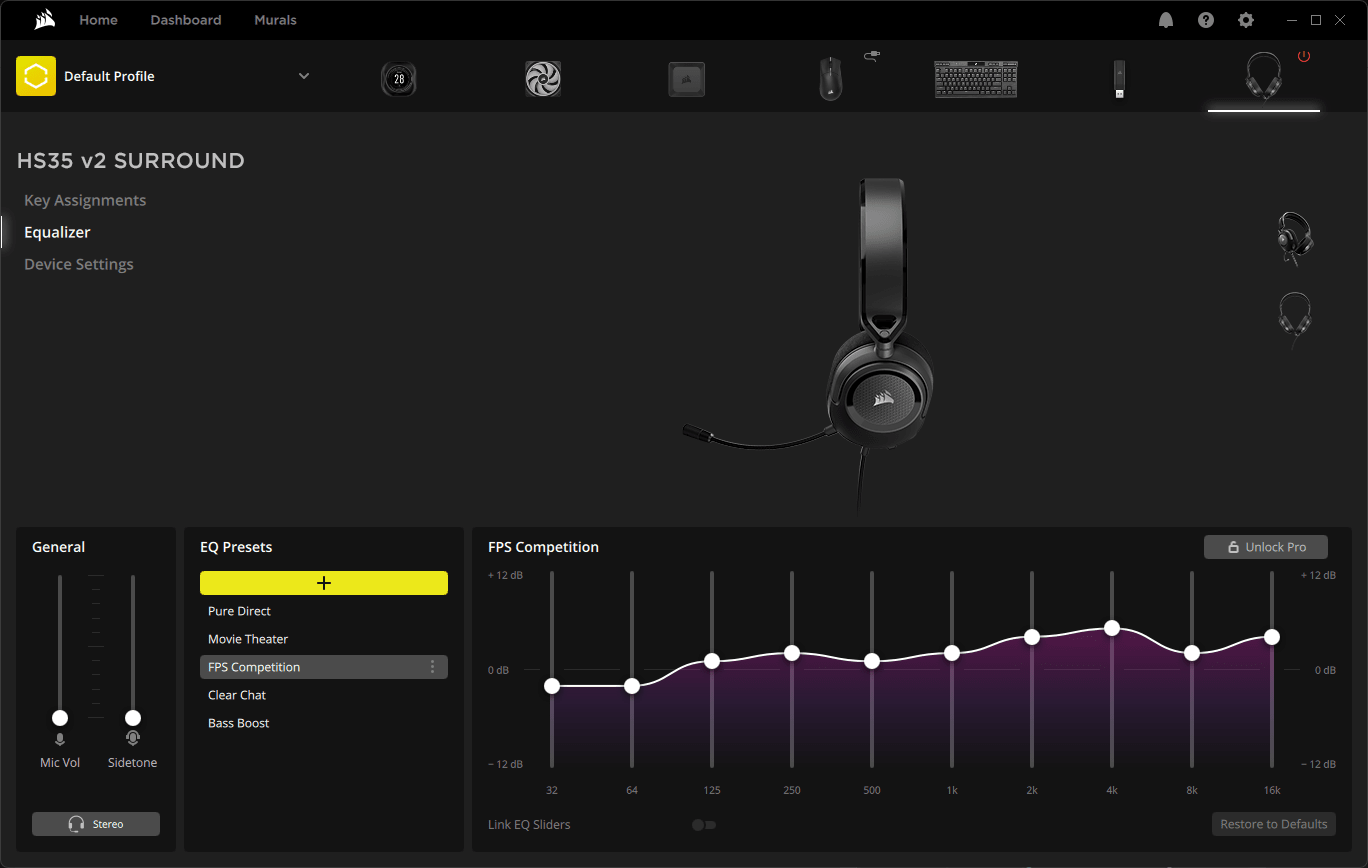Click the microphone icon under Mic Vol slider
This screenshot has width=1368, height=868.
pos(60,739)
